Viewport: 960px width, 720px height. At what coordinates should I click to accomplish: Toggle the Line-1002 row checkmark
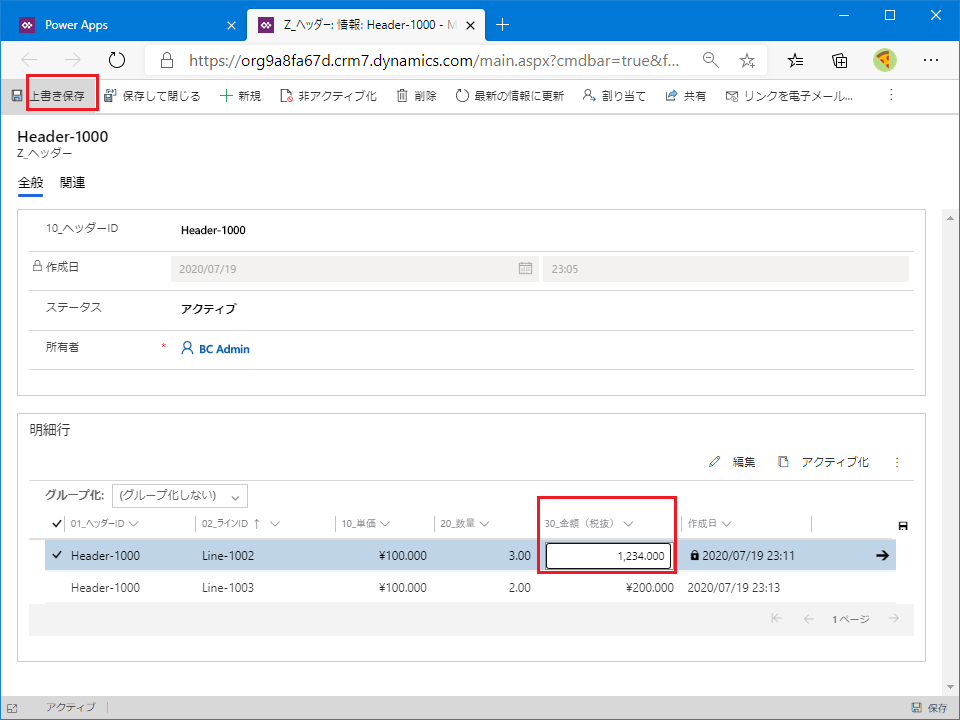(57, 555)
